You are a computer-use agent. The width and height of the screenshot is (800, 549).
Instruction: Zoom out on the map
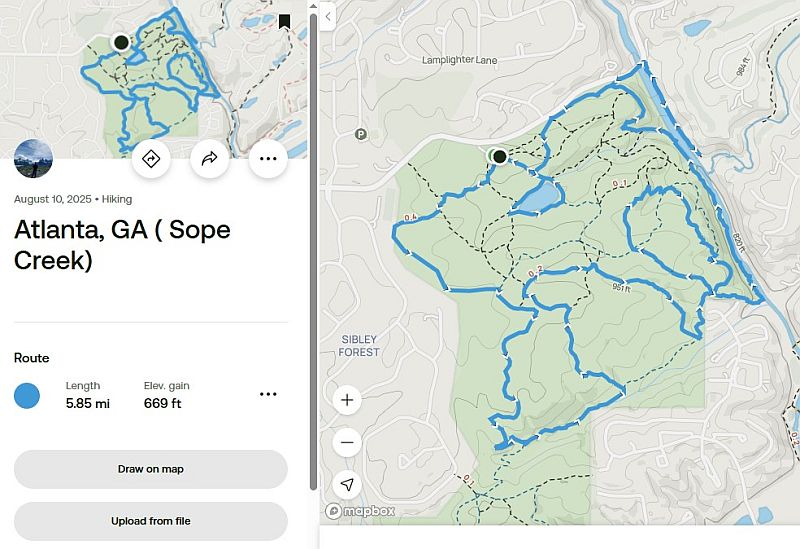coord(347,442)
